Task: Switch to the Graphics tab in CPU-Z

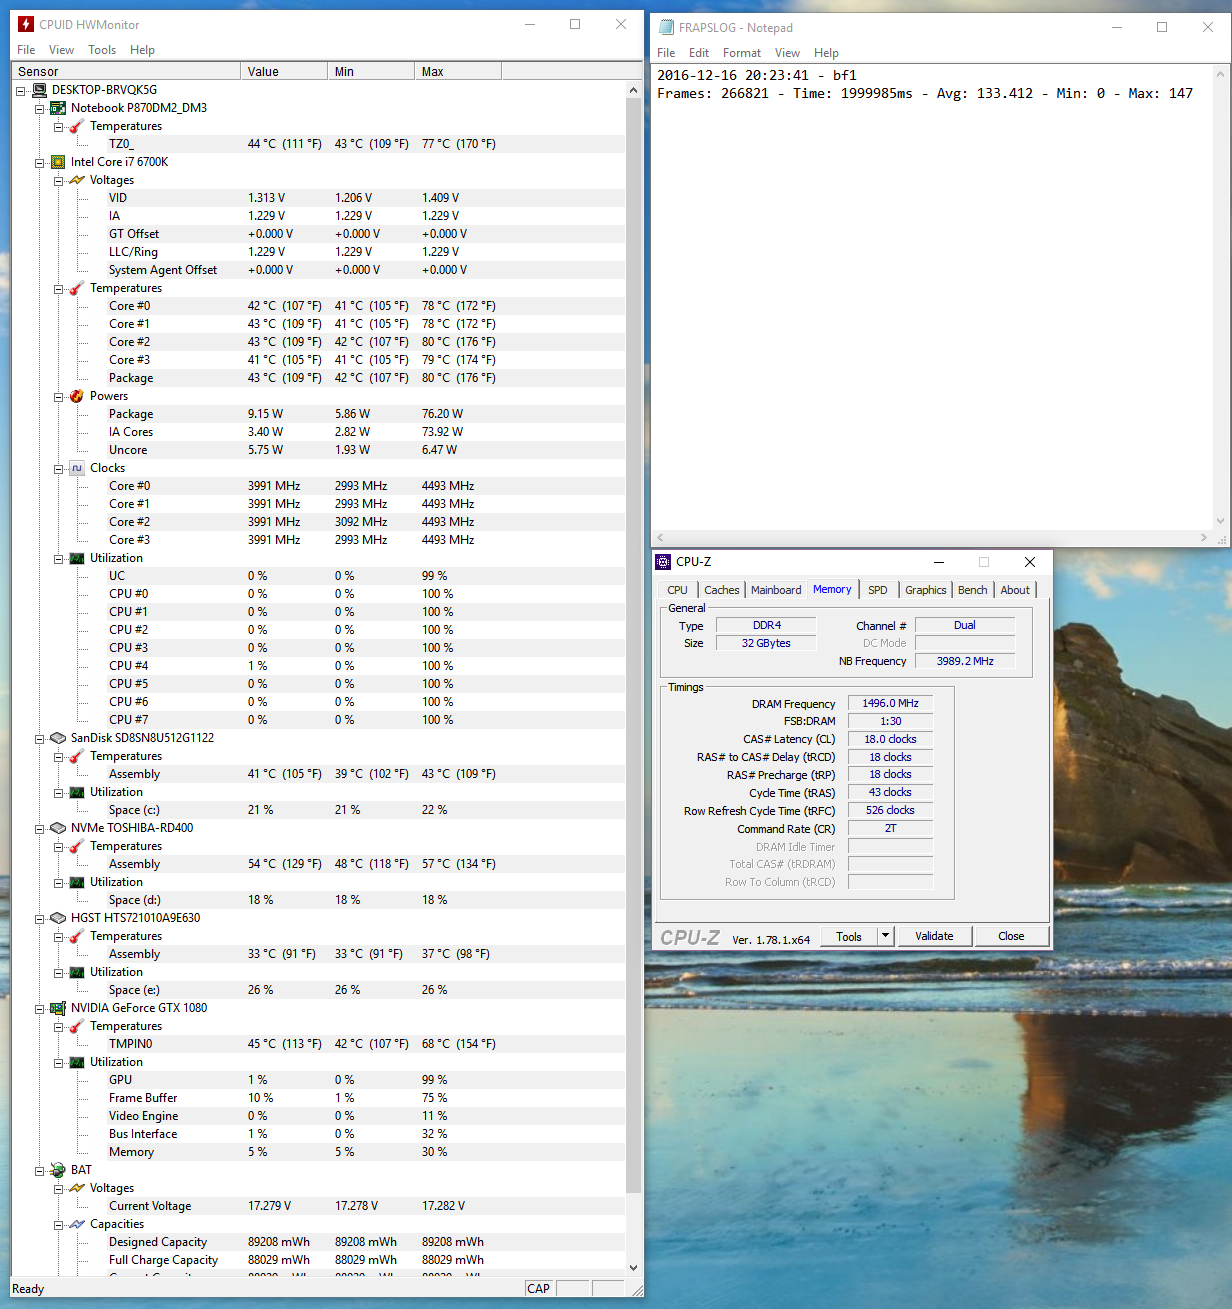Action: pos(926,590)
